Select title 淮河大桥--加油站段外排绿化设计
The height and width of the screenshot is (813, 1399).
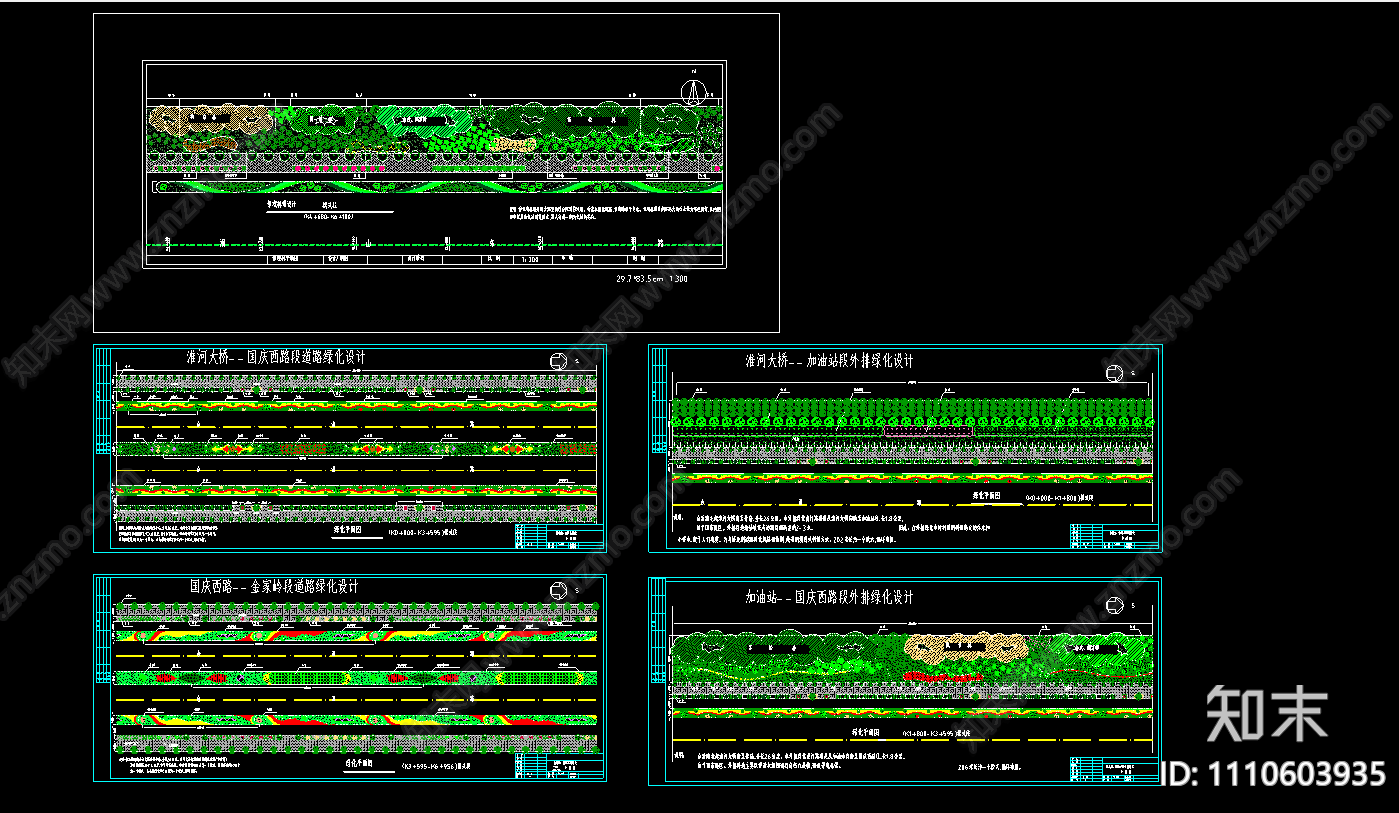tap(829, 360)
